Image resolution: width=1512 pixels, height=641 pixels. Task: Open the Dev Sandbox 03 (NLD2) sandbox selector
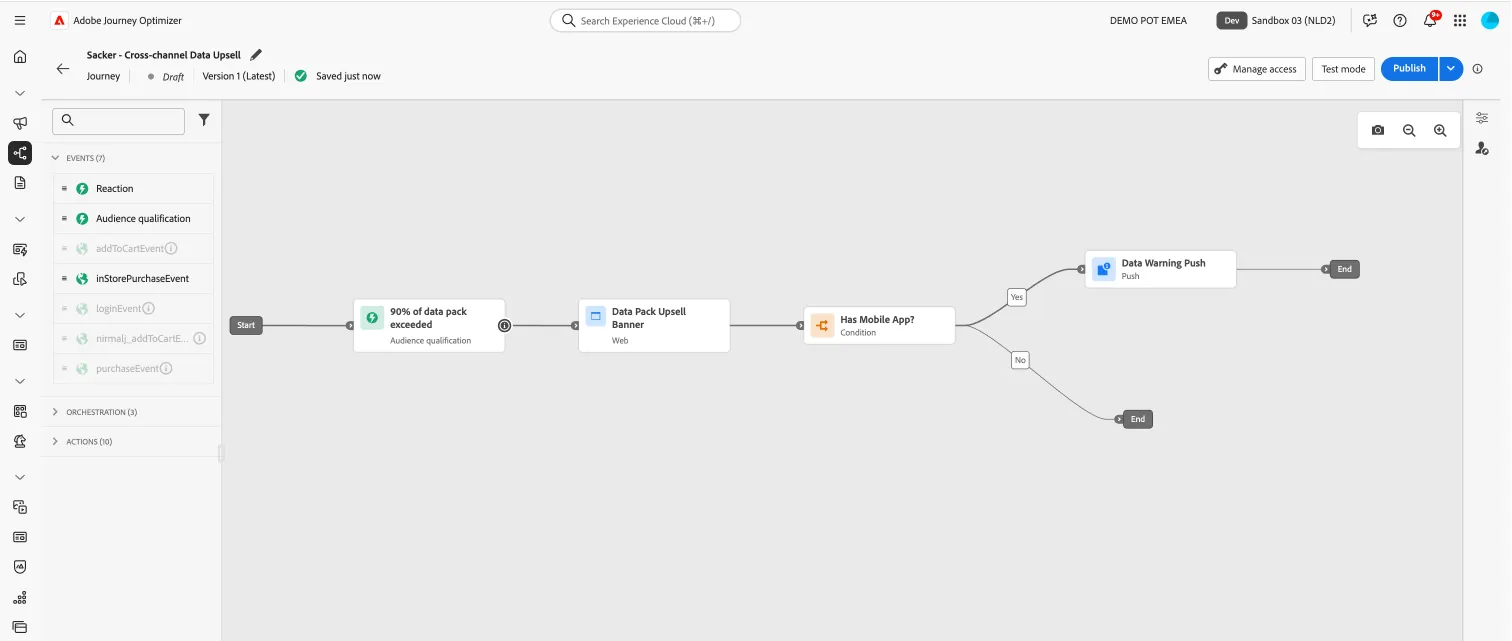coord(1276,20)
